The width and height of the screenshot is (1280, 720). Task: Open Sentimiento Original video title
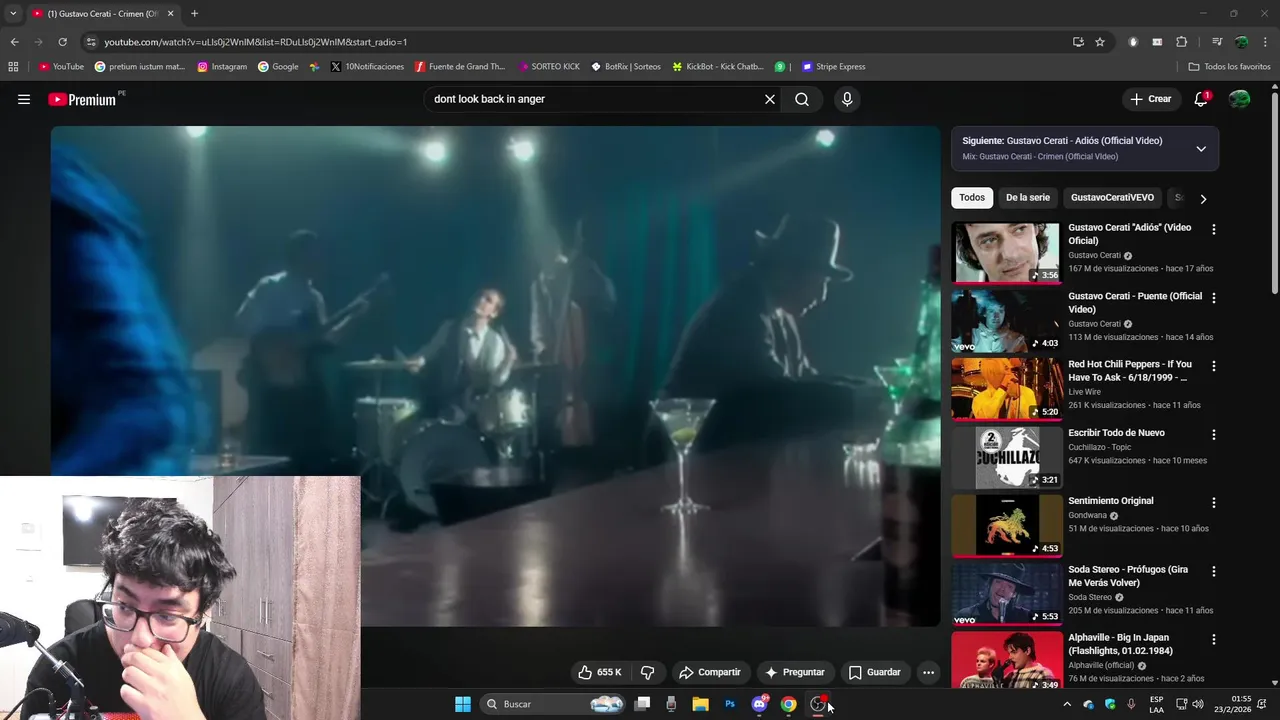(x=1111, y=501)
